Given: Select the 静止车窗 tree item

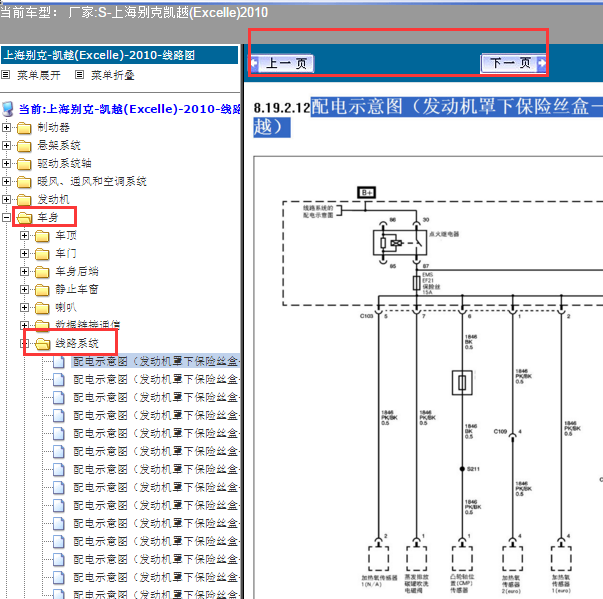Looking at the screenshot, I should point(76,289).
